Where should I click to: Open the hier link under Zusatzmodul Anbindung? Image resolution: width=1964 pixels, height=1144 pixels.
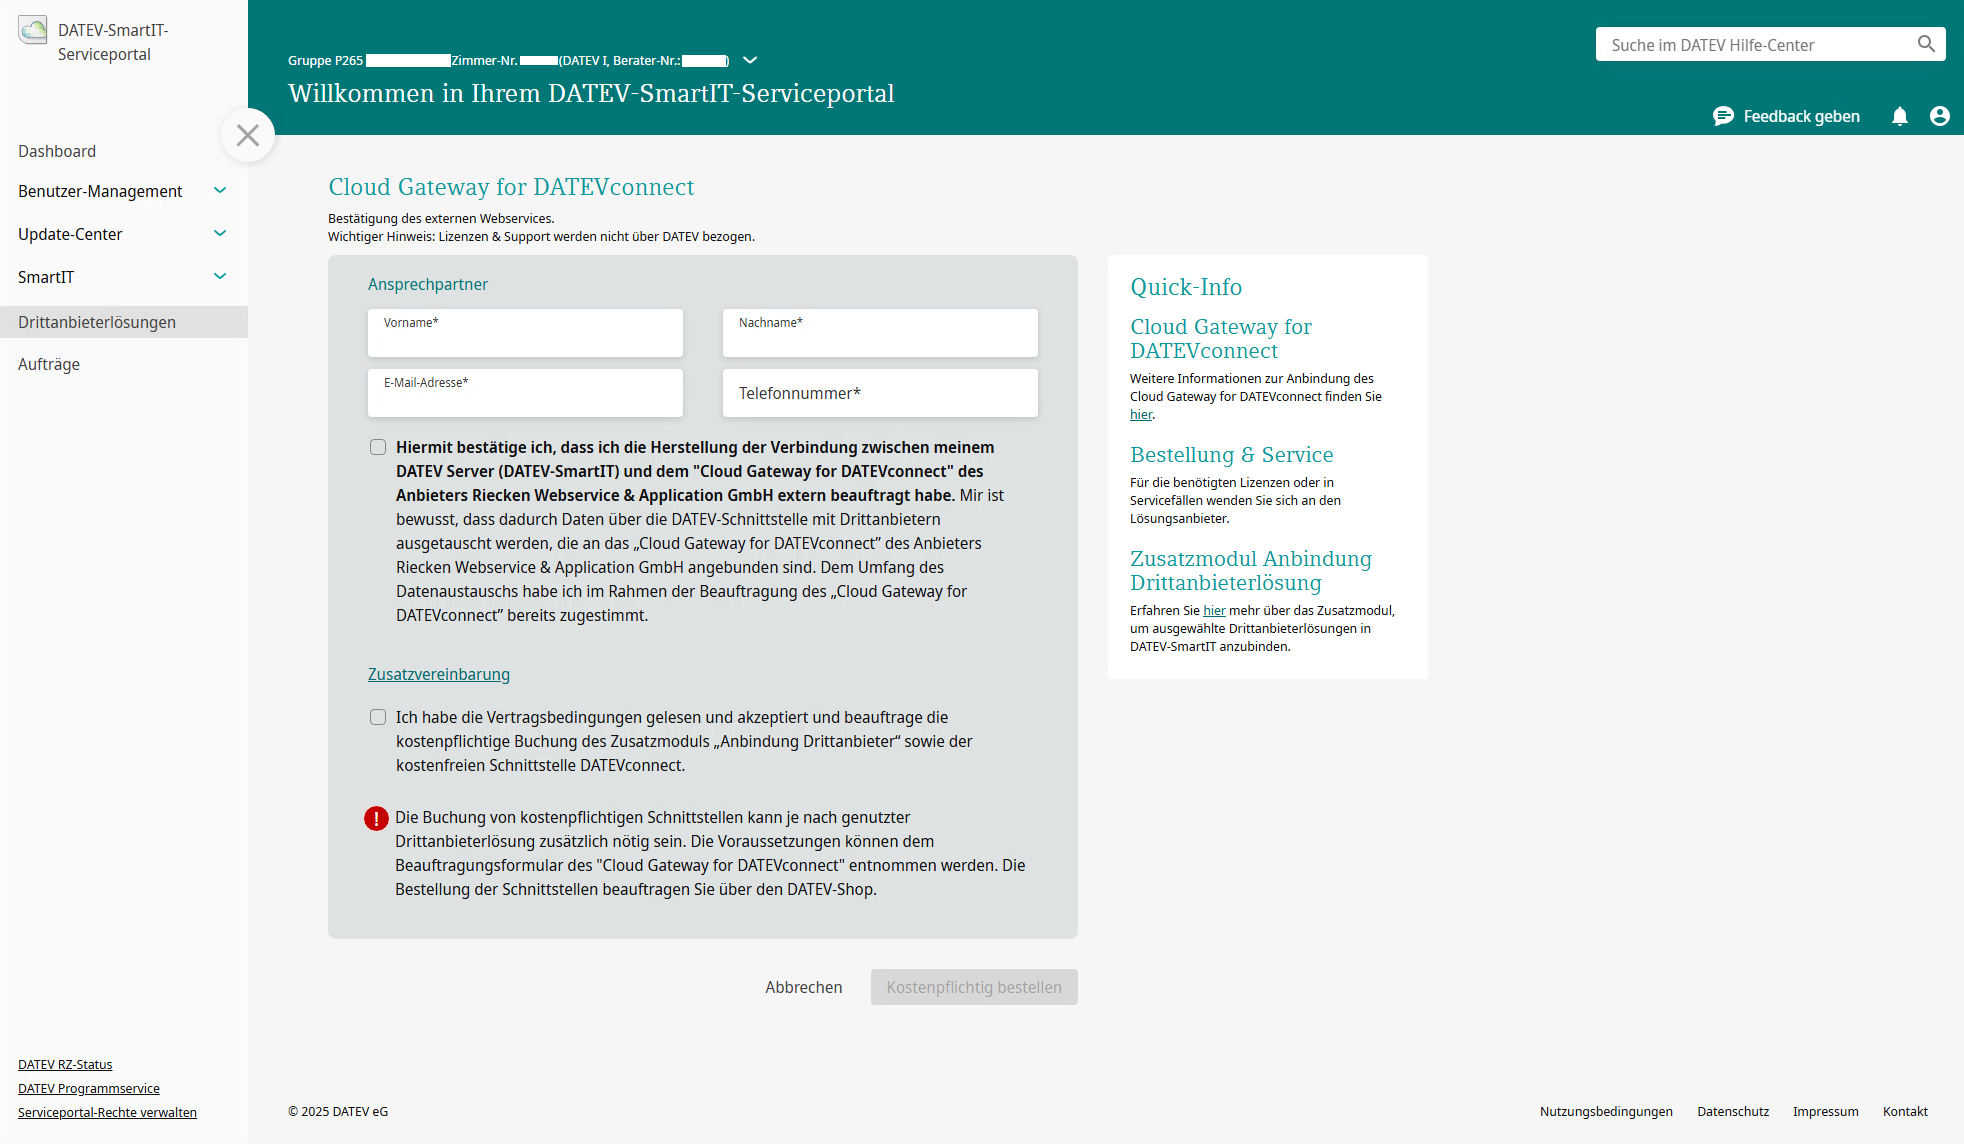pyautogui.click(x=1214, y=610)
